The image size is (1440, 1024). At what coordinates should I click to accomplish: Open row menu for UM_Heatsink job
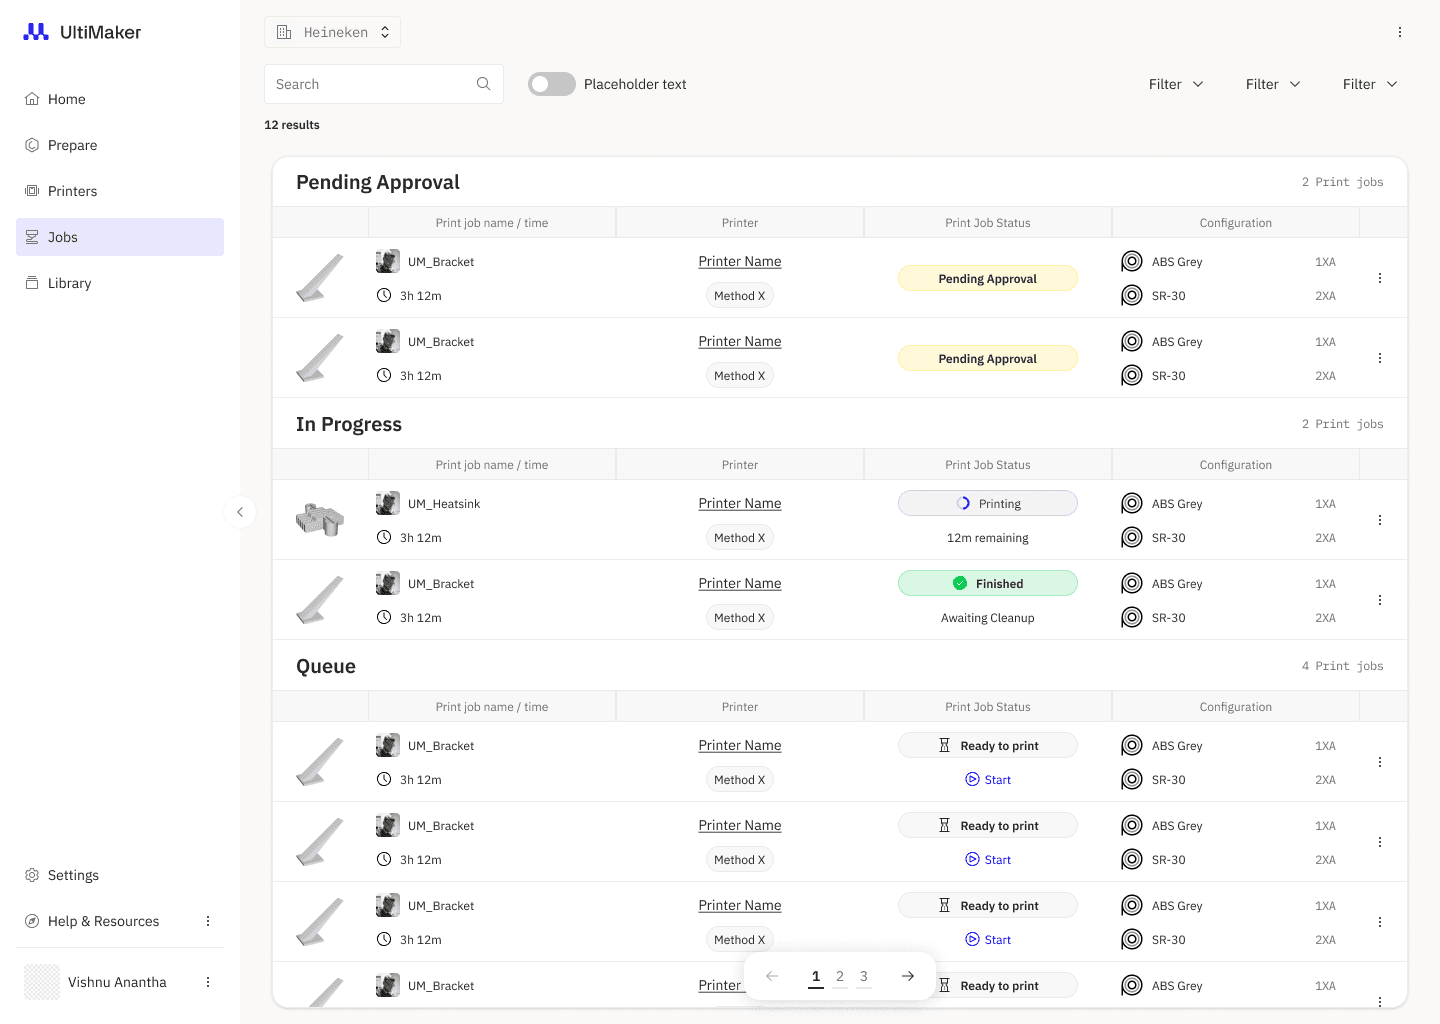point(1380,520)
